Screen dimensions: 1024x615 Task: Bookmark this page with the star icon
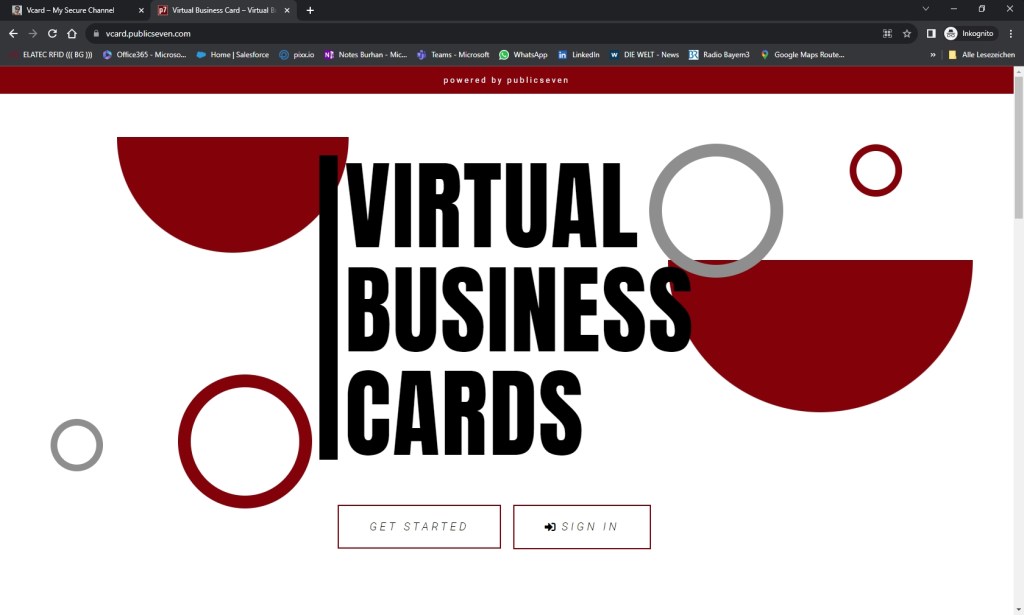coord(907,33)
